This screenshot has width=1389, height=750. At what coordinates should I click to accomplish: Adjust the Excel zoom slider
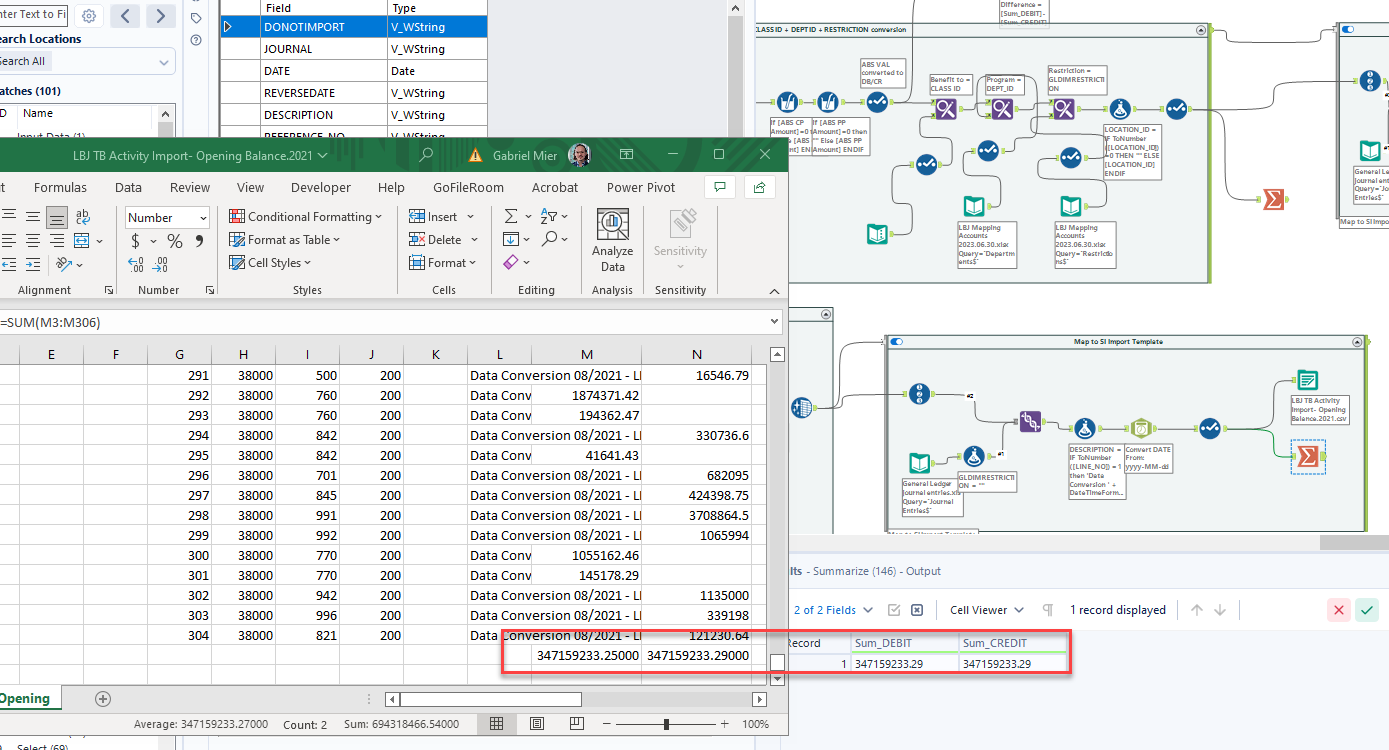click(x=667, y=724)
